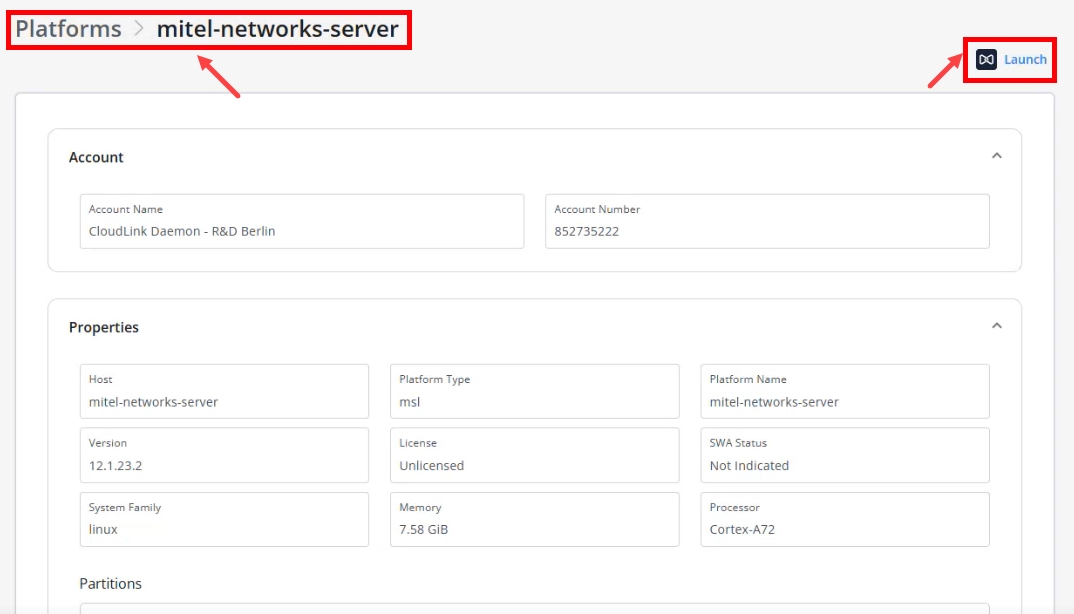This screenshot has width=1074, height=614.
Task: Click the Host field
Action: coord(224,391)
